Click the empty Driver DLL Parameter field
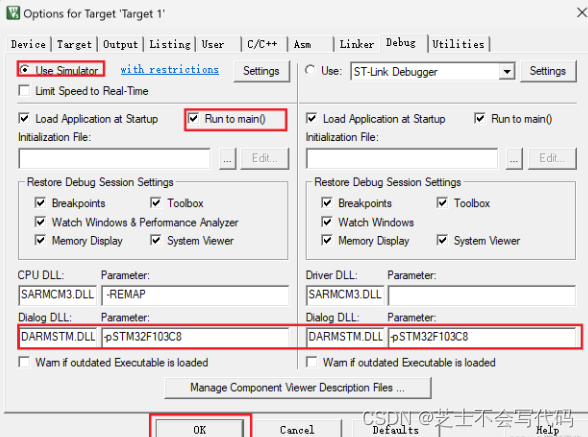Viewport: 588px width, 437px height. pyautogui.click(x=482, y=296)
